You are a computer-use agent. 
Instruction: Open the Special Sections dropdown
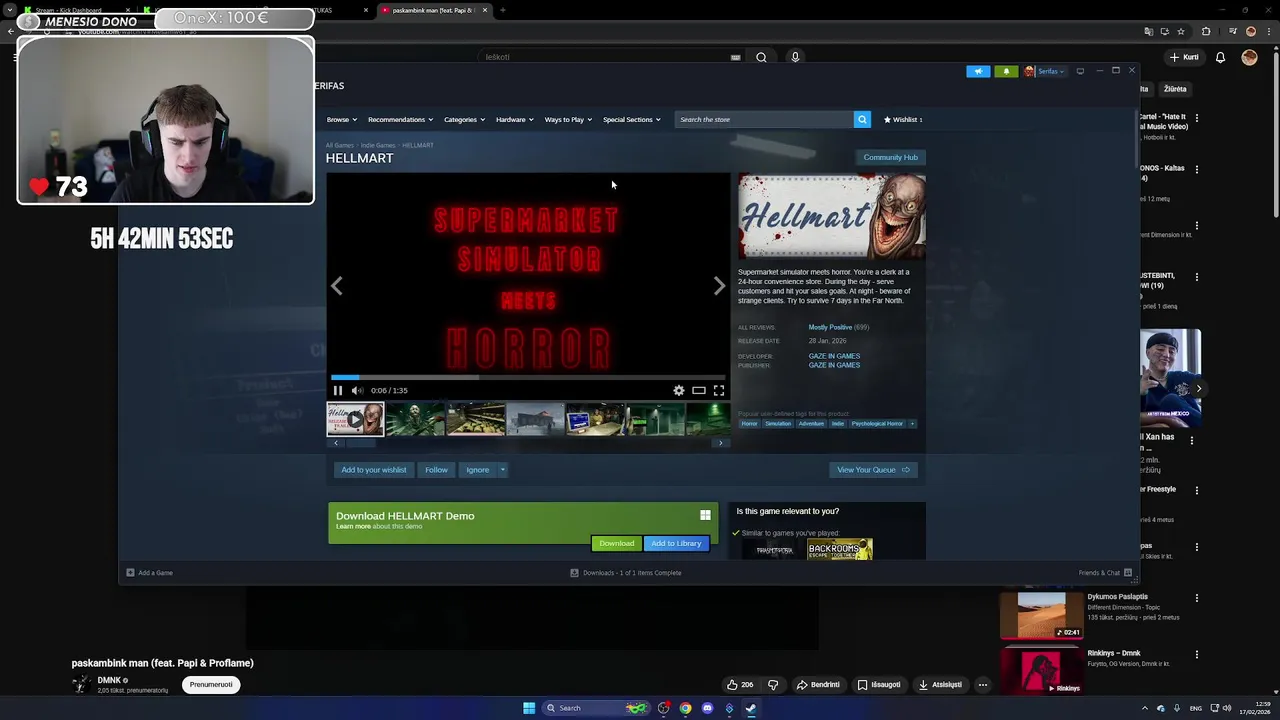[x=631, y=119]
